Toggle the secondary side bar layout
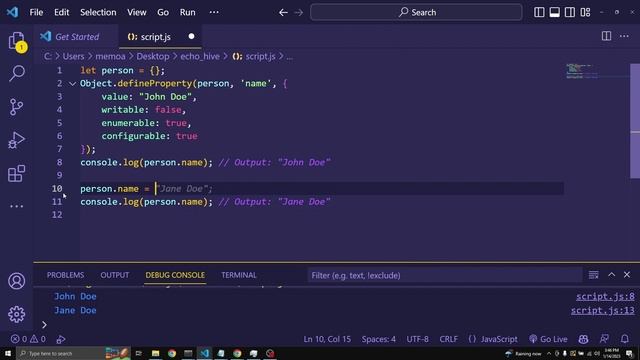The image size is (640, 360). pyautogui.click(x=570, y=12)
